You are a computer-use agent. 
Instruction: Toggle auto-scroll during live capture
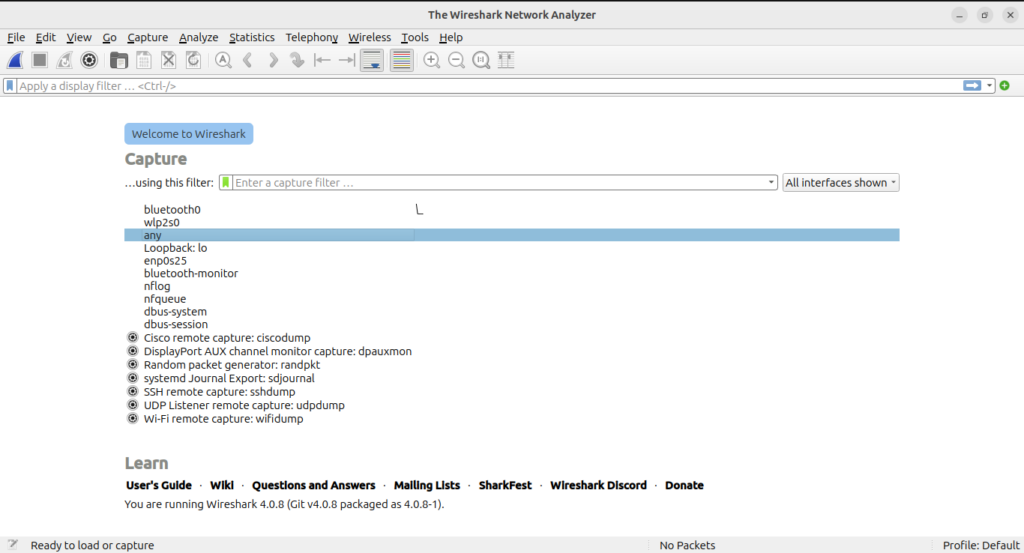372,60
